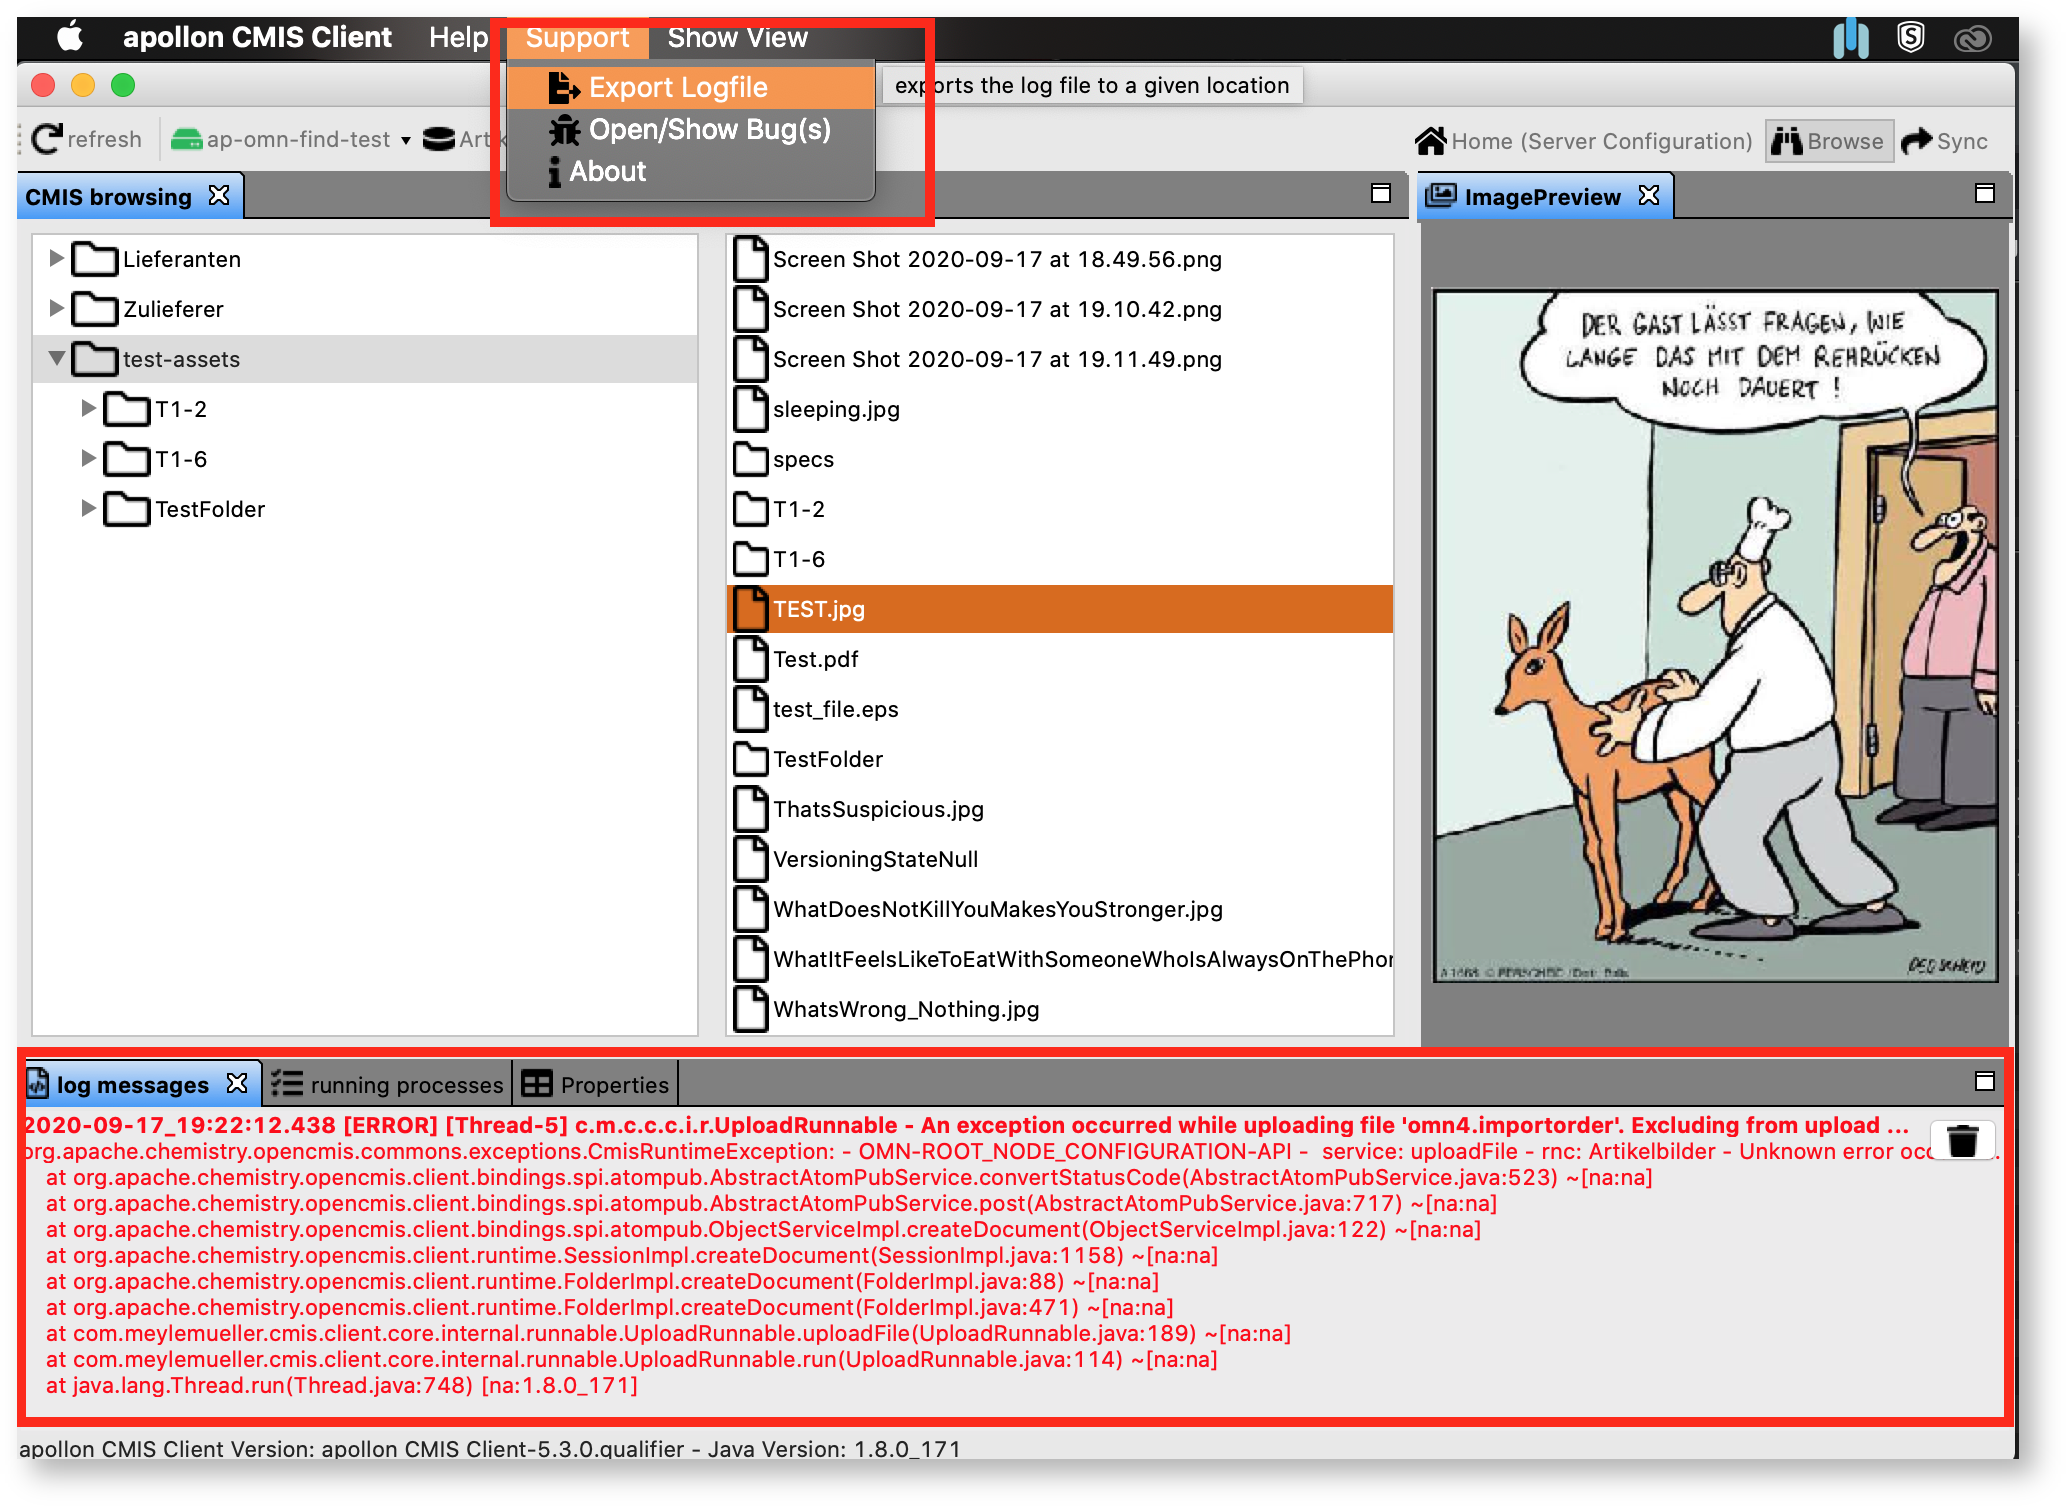Expand the TestFolder tree node

click(x=88, y=508)
